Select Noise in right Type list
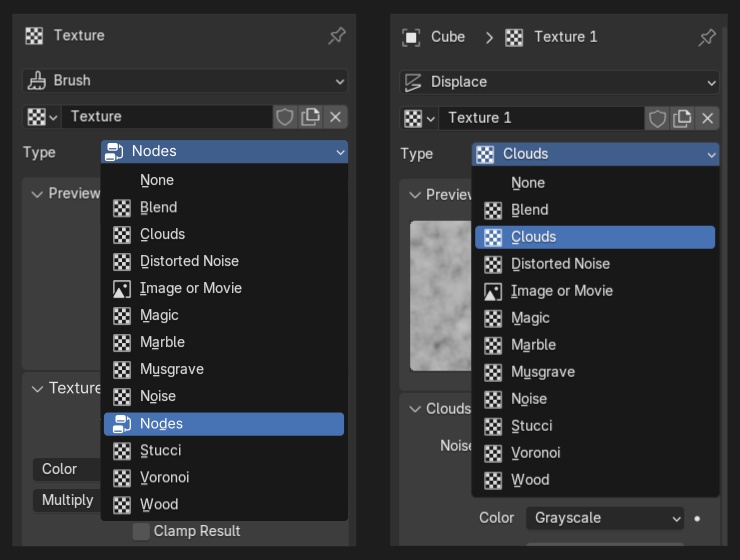The image size is (740, 560). (x=595, y=399)
